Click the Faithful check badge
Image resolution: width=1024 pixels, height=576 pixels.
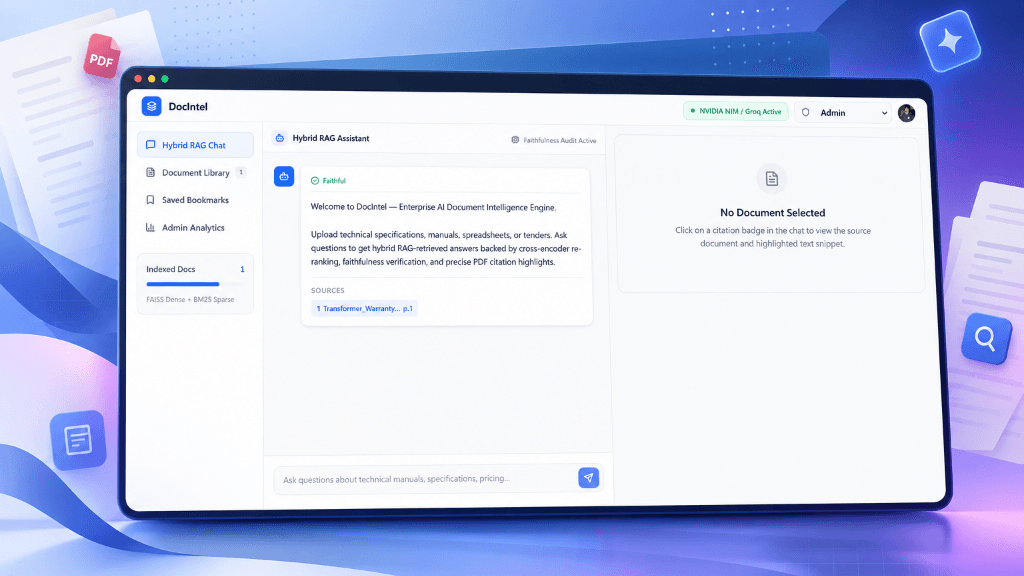click(x=328, y=181)
